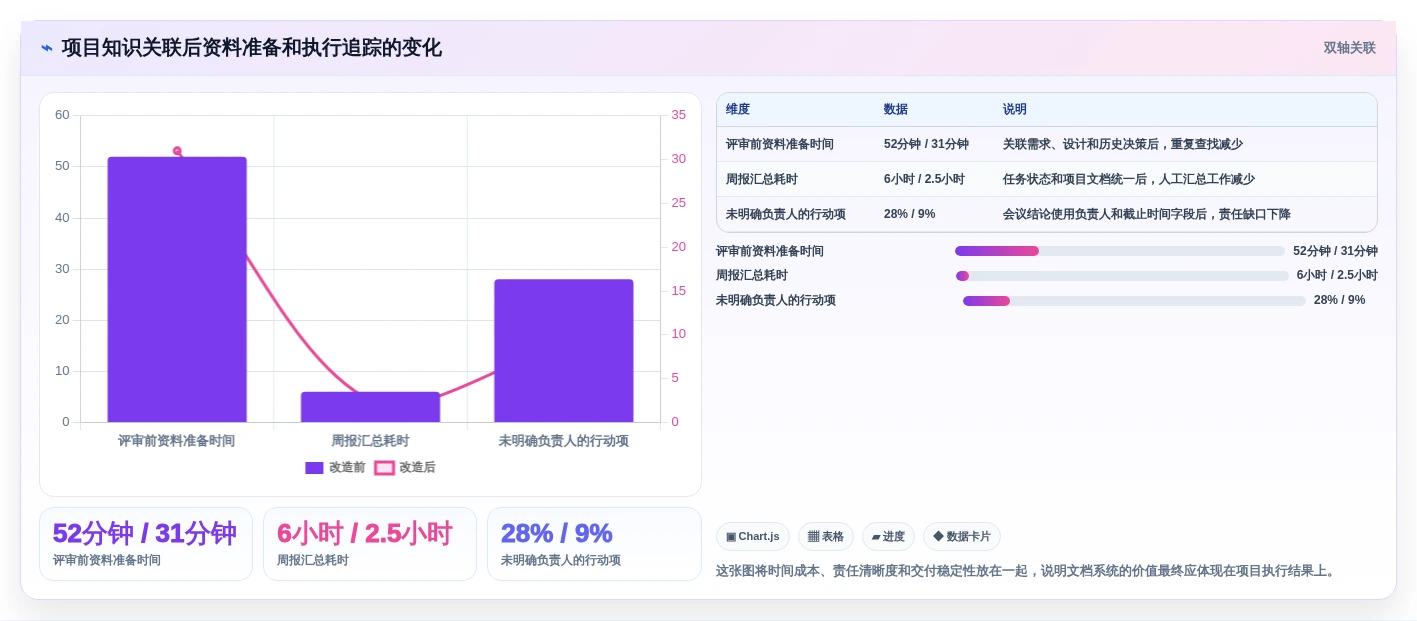Click the x-axis label 周报汇总耗时

(x=370, y=441)
